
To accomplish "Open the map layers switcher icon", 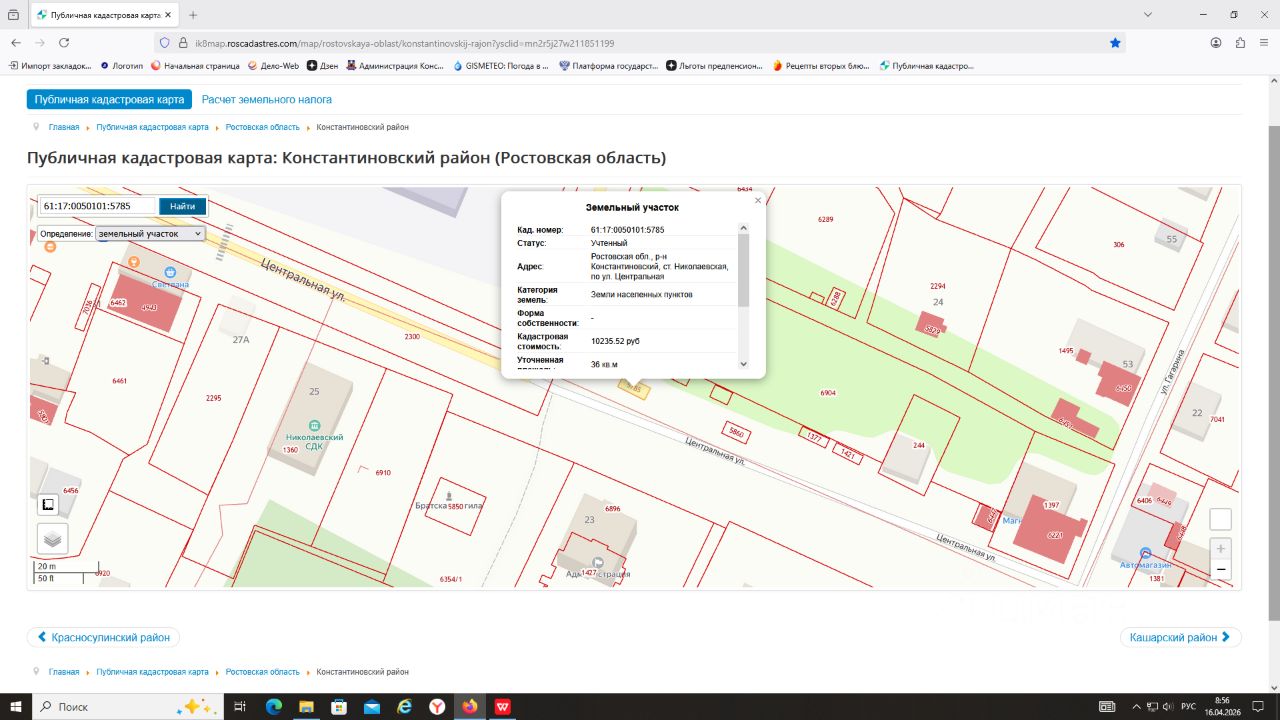I will point(53,539).
